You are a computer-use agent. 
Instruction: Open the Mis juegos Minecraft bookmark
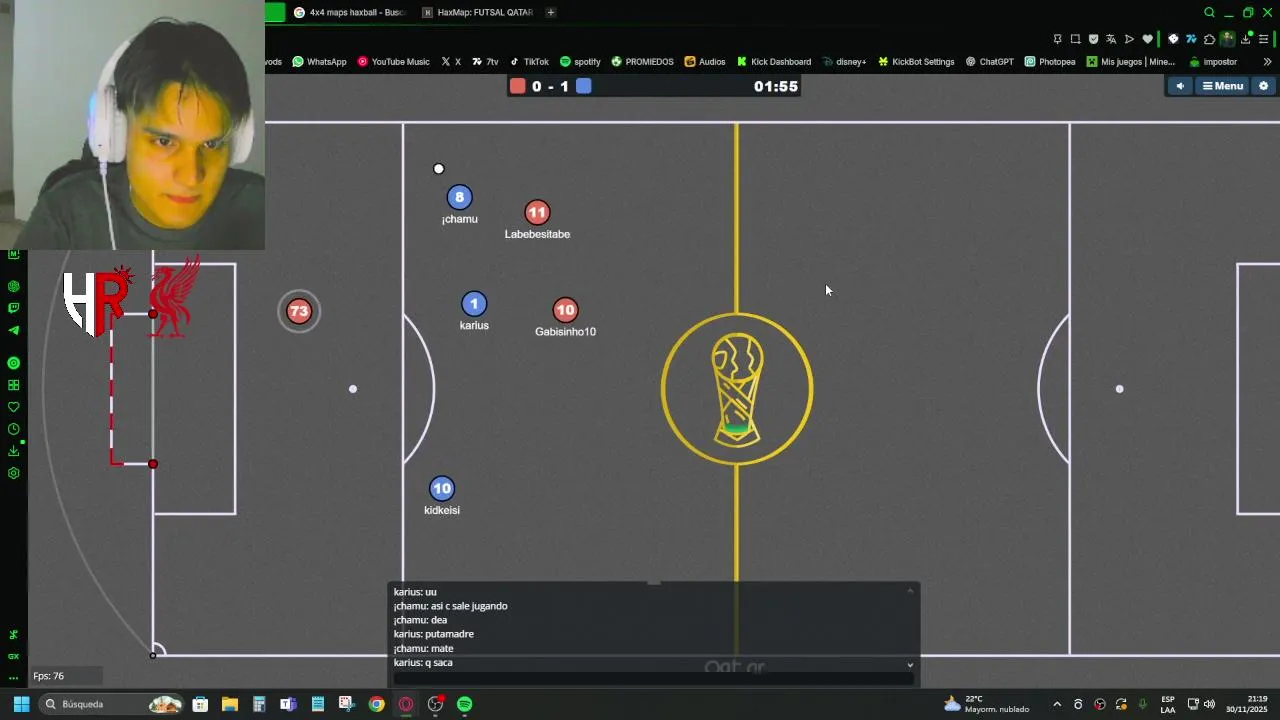[1131, 62]
